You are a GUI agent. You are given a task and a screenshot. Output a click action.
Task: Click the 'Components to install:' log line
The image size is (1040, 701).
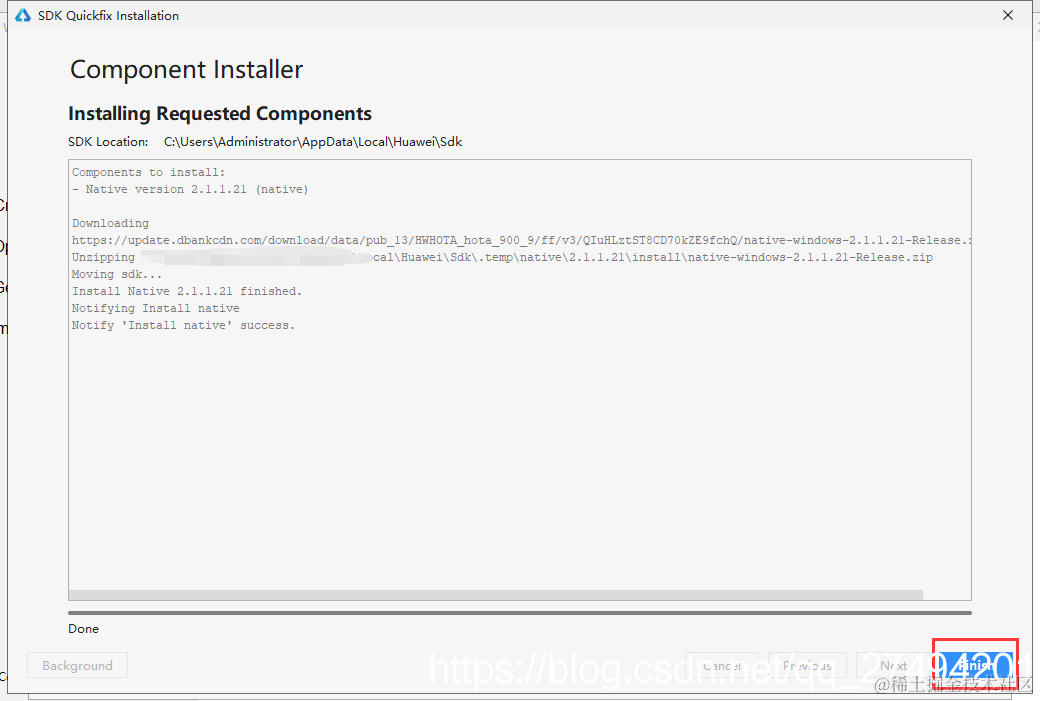pyautogui.click(x=149, y=172)
